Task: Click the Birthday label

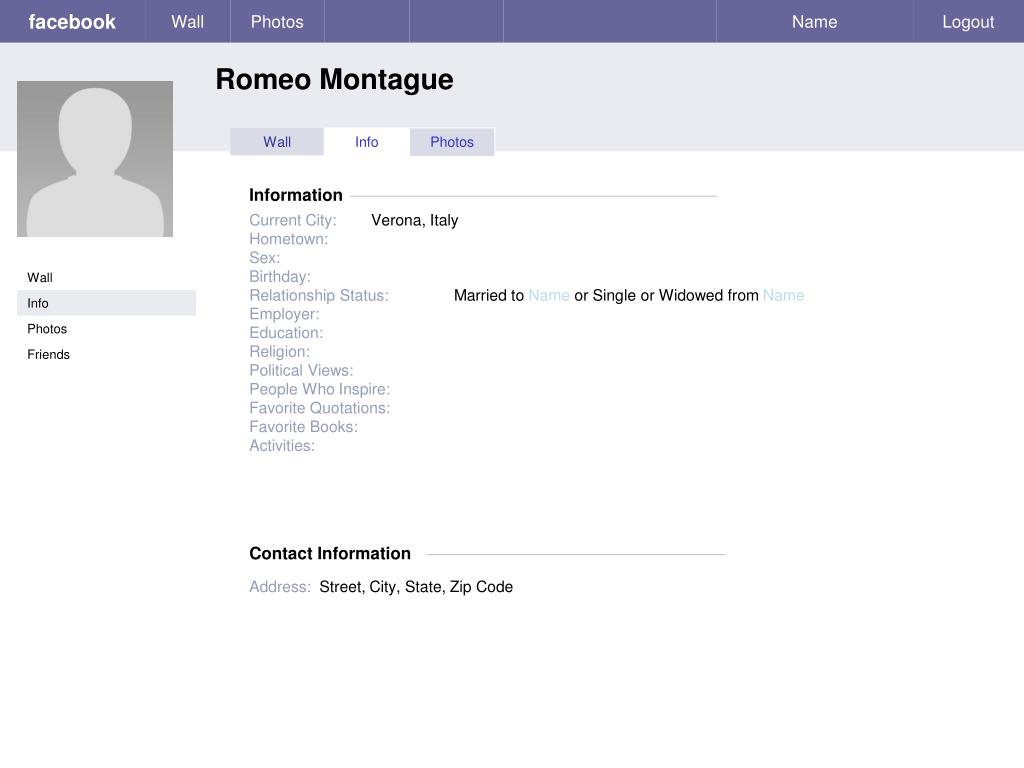Action: 280,277
